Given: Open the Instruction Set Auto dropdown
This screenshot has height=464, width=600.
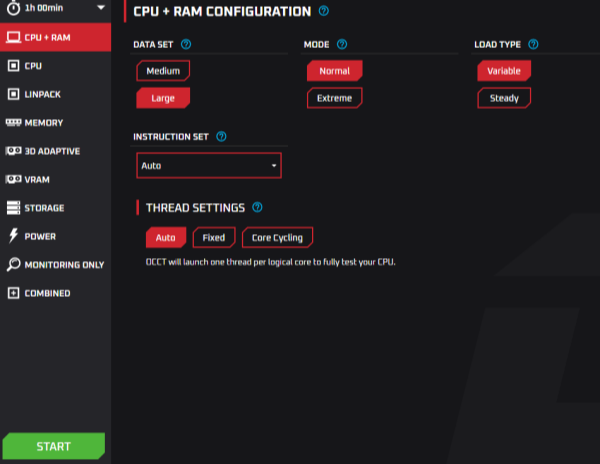Looking at the screenshot, I should pos(209,166).
